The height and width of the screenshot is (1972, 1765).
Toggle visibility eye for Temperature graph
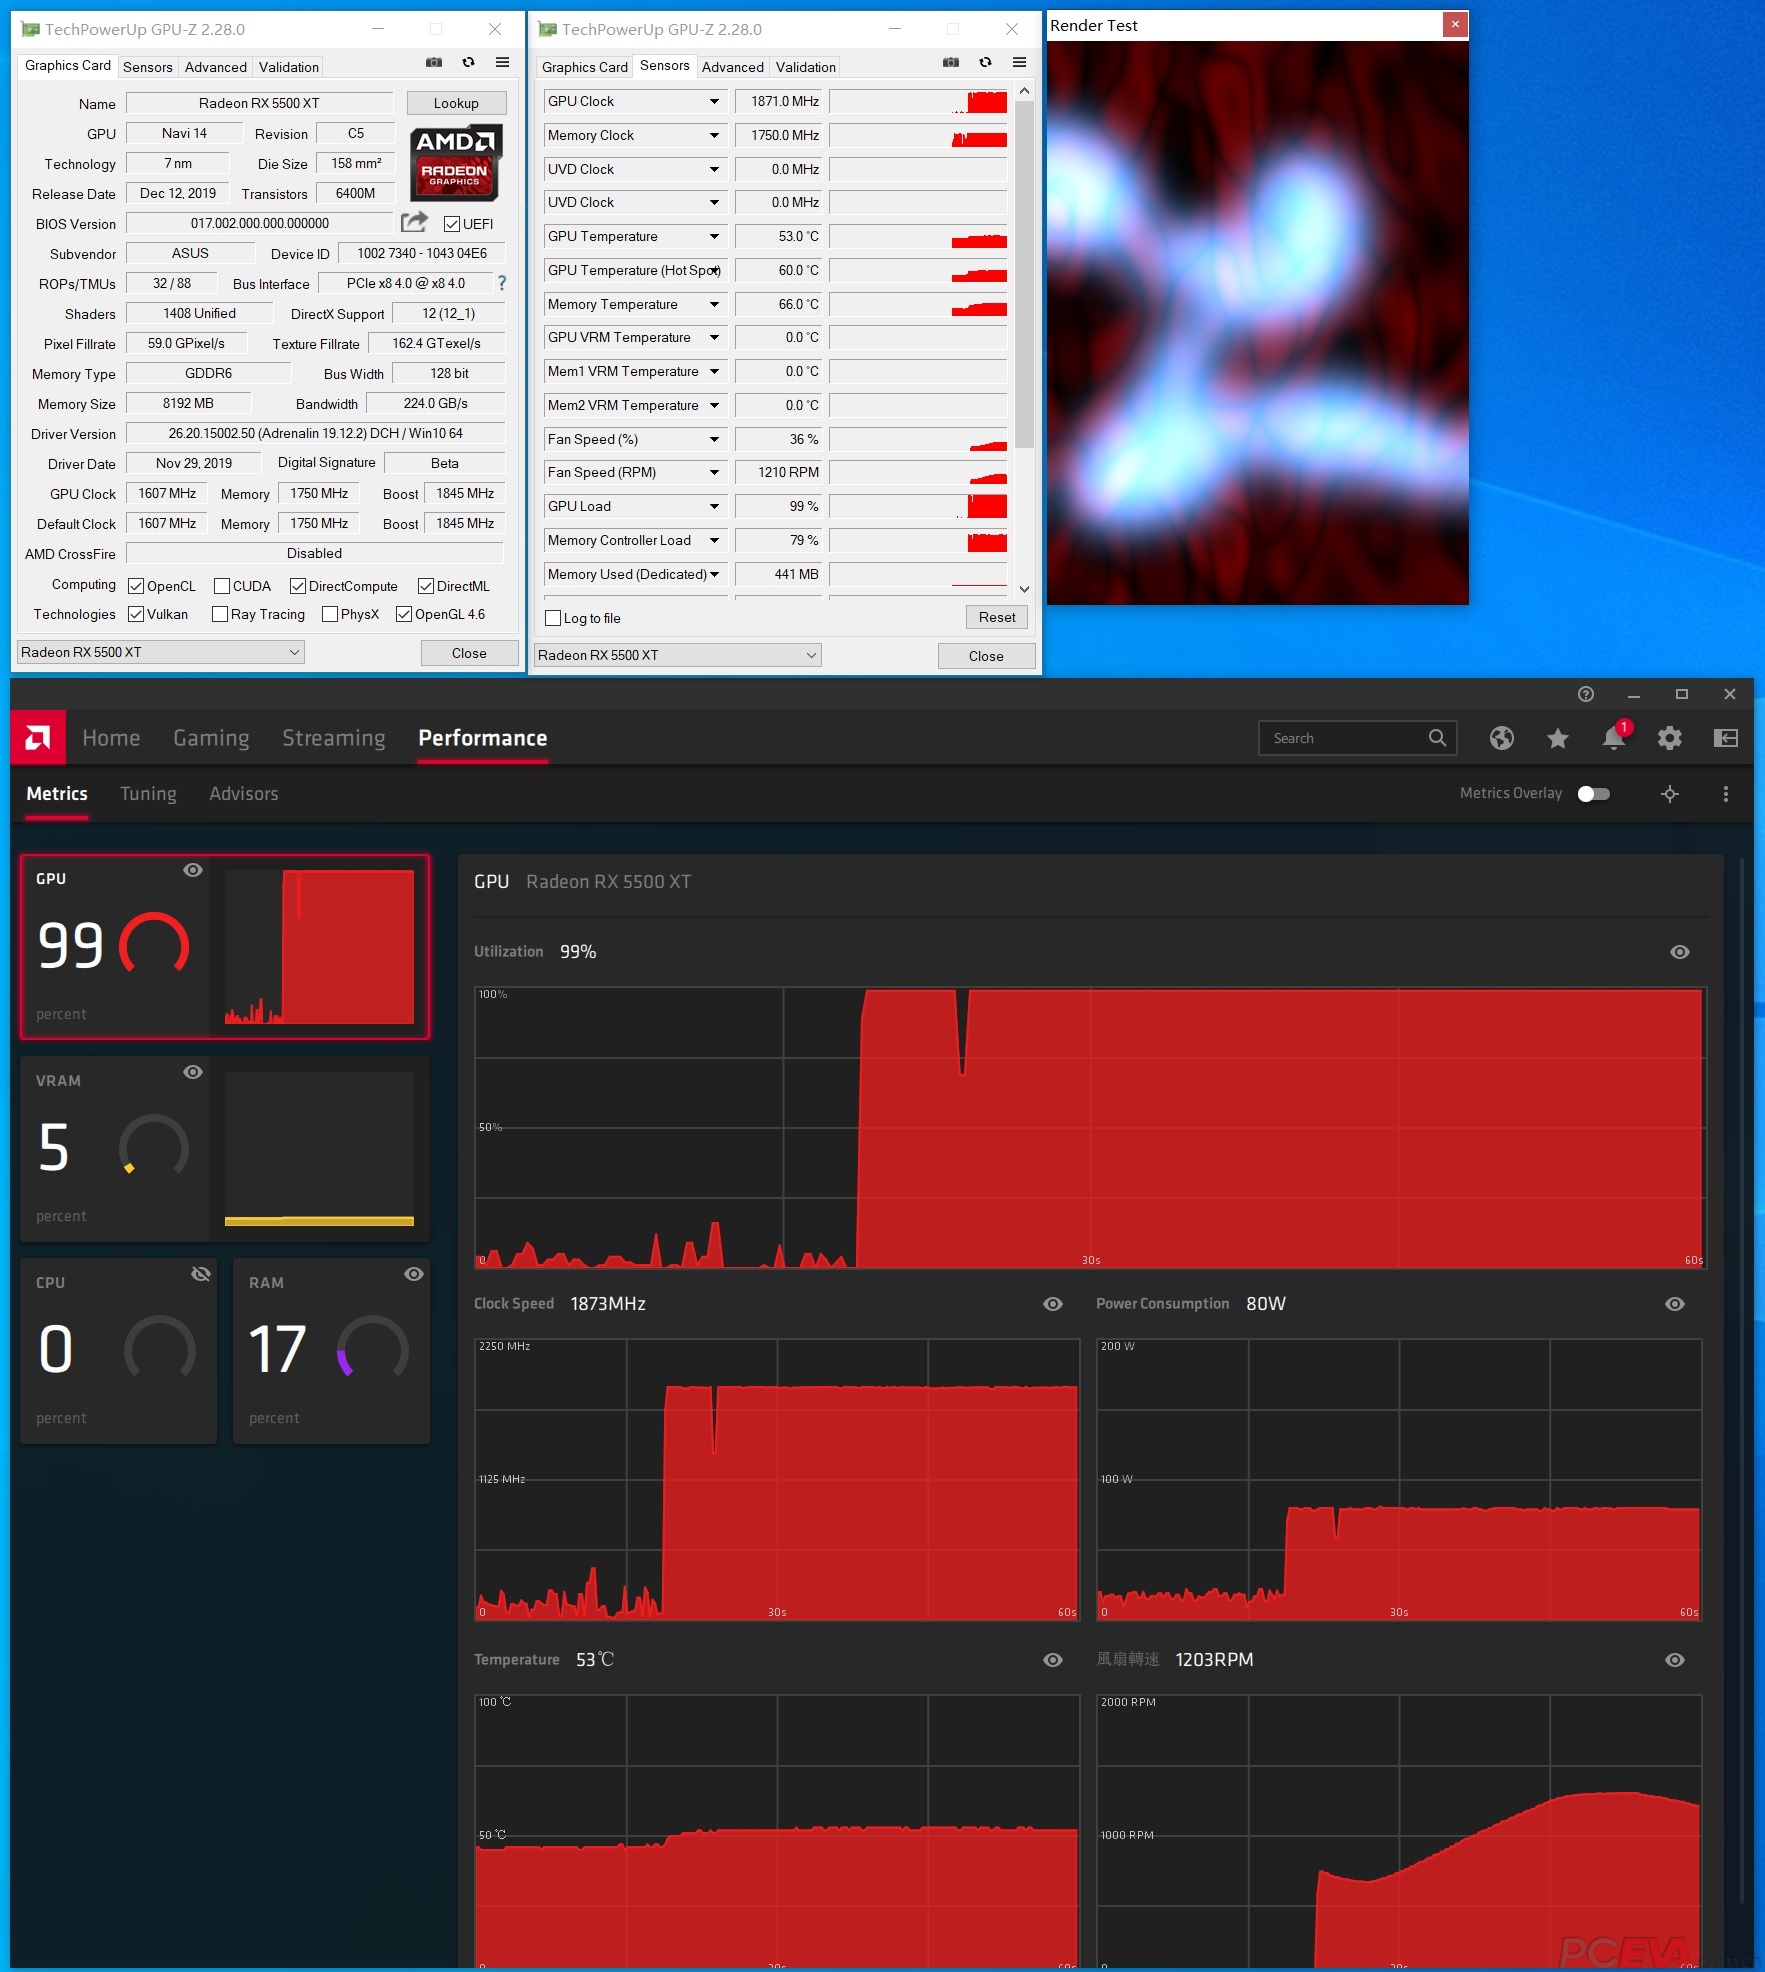pos(1053,1660)
